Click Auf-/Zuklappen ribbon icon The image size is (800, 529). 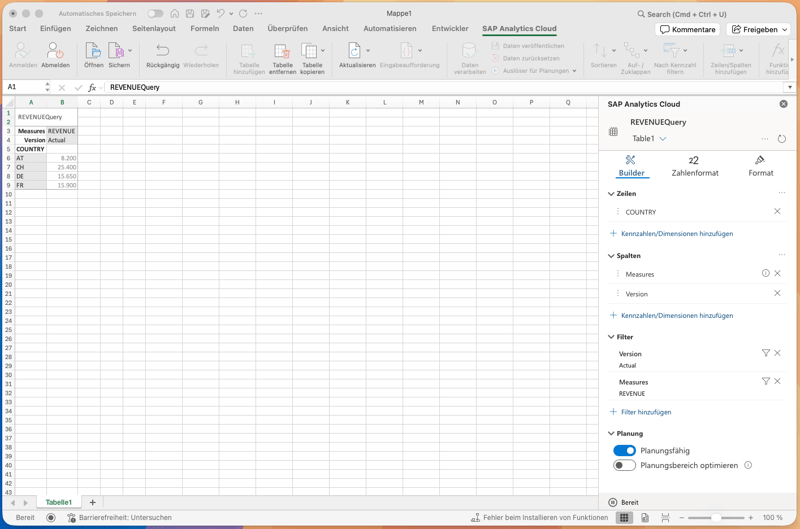[632, 51]
